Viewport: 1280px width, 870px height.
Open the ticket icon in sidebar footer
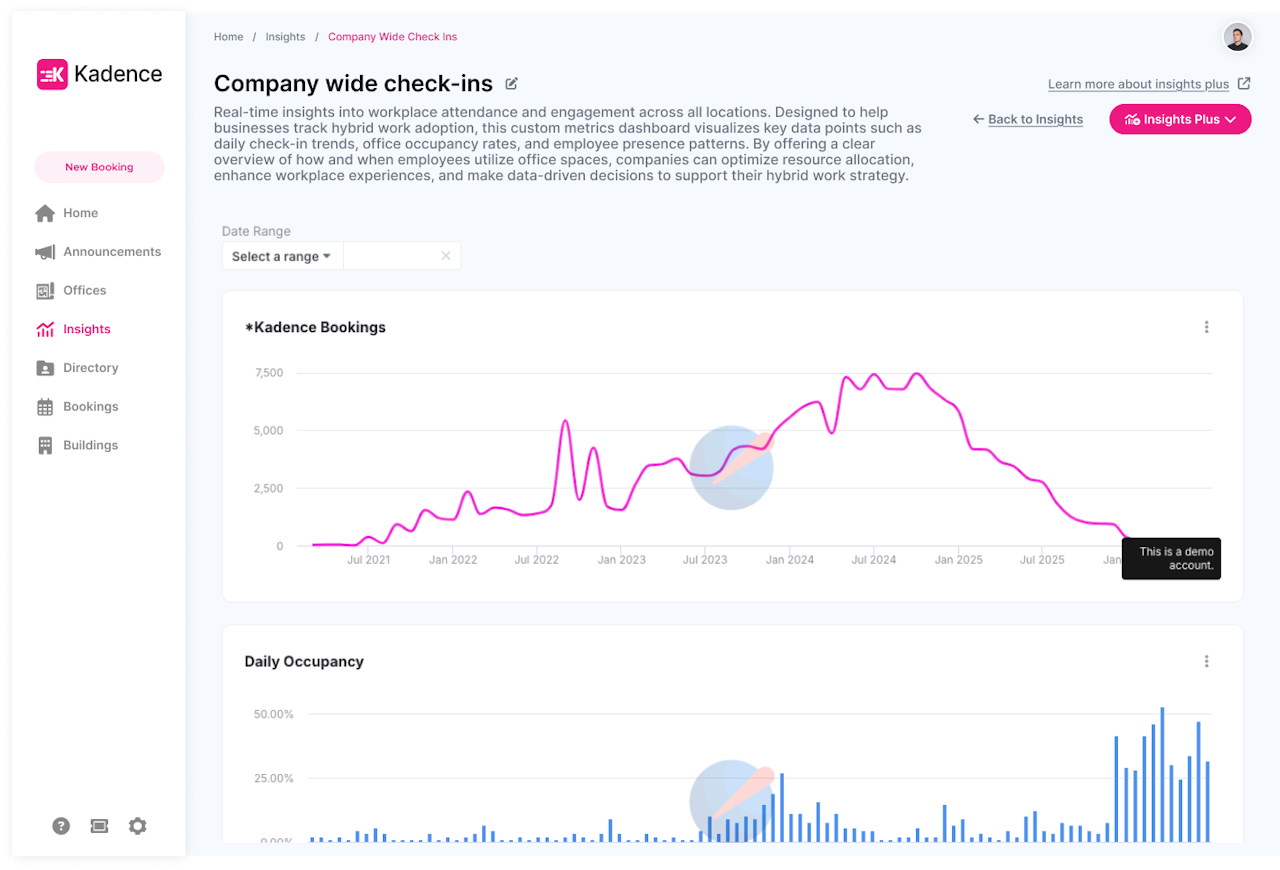click(x=99, y=826)
